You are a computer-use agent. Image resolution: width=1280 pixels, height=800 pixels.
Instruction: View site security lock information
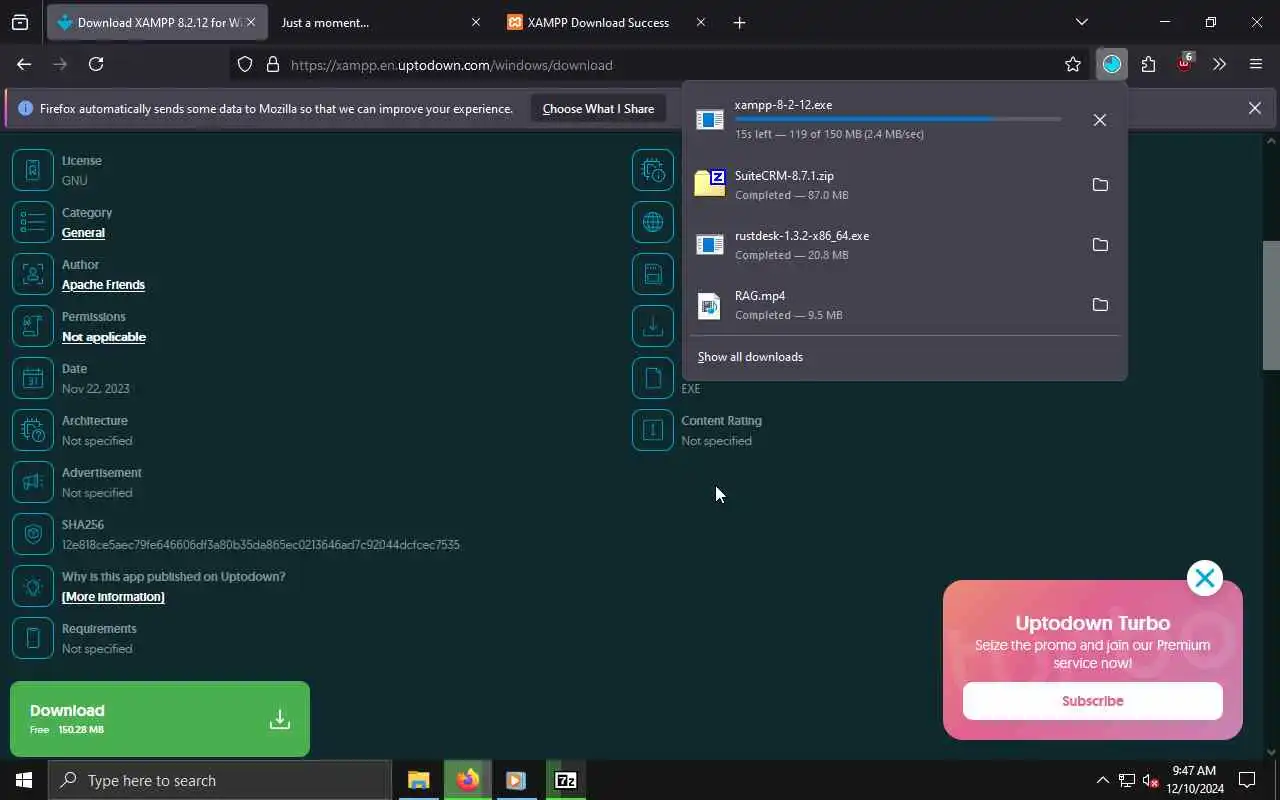click(x=272, y=65)
